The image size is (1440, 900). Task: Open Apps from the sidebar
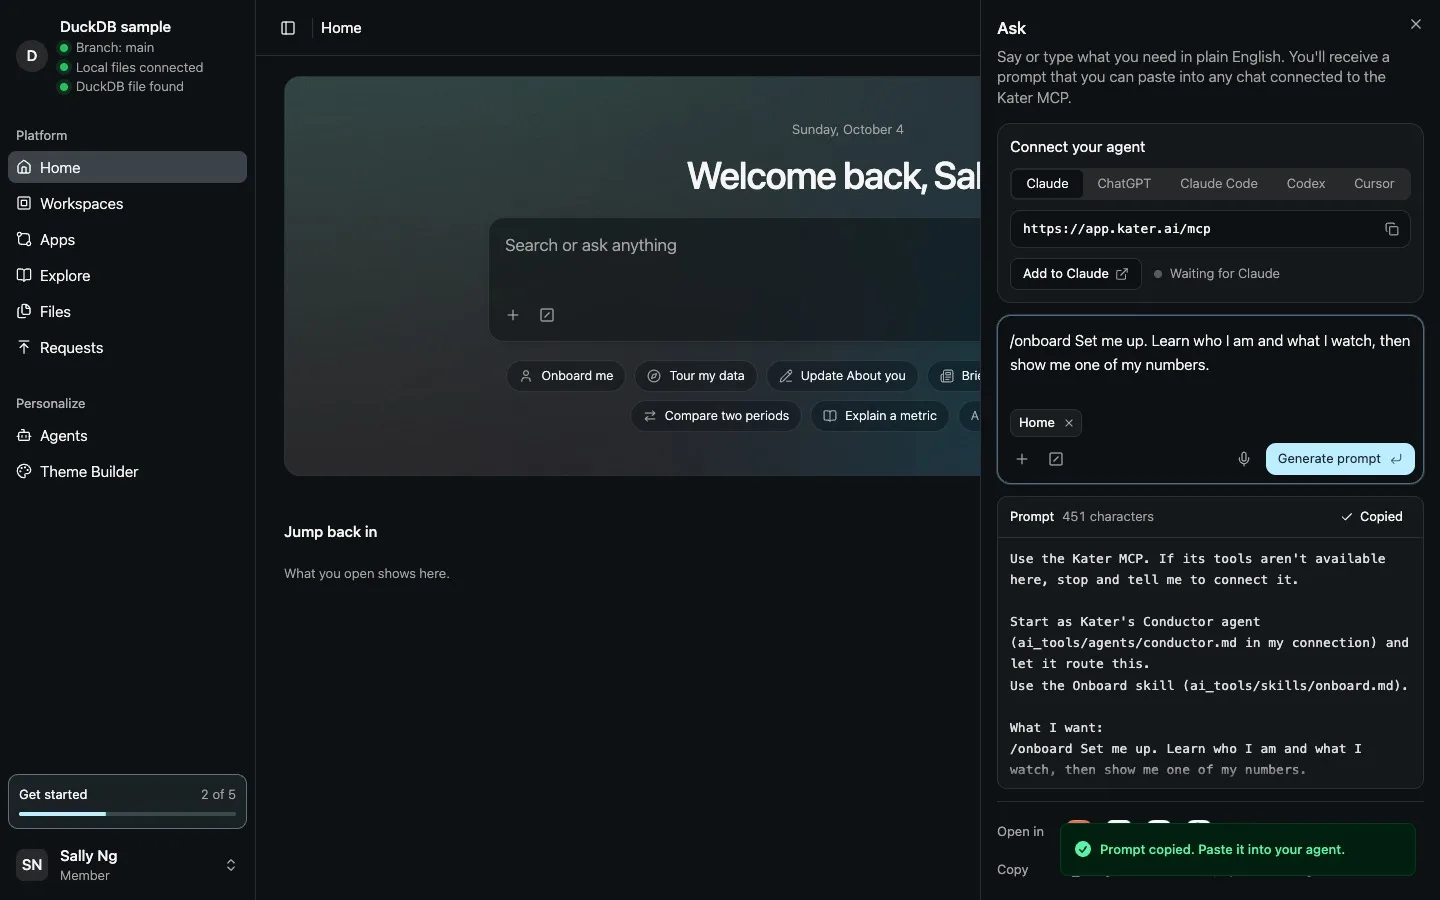[x=127, y=239]
